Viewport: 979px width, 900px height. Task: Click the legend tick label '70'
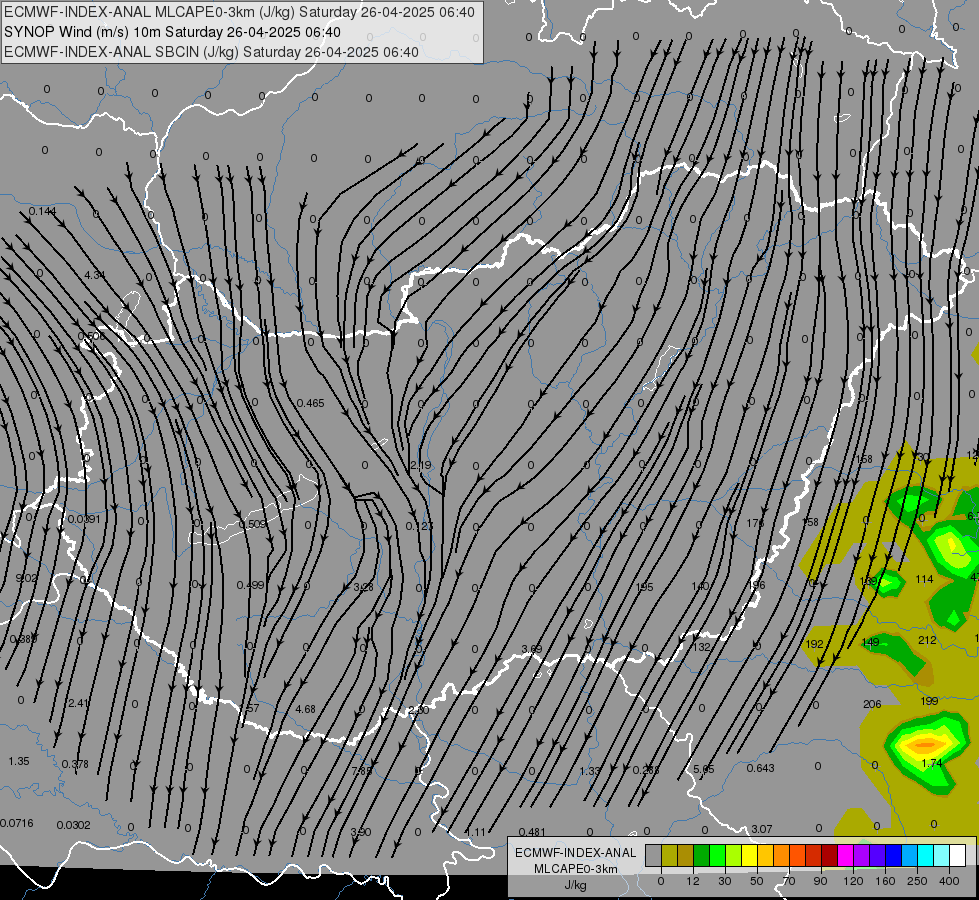pyautogui.click(x=789, y=881)
